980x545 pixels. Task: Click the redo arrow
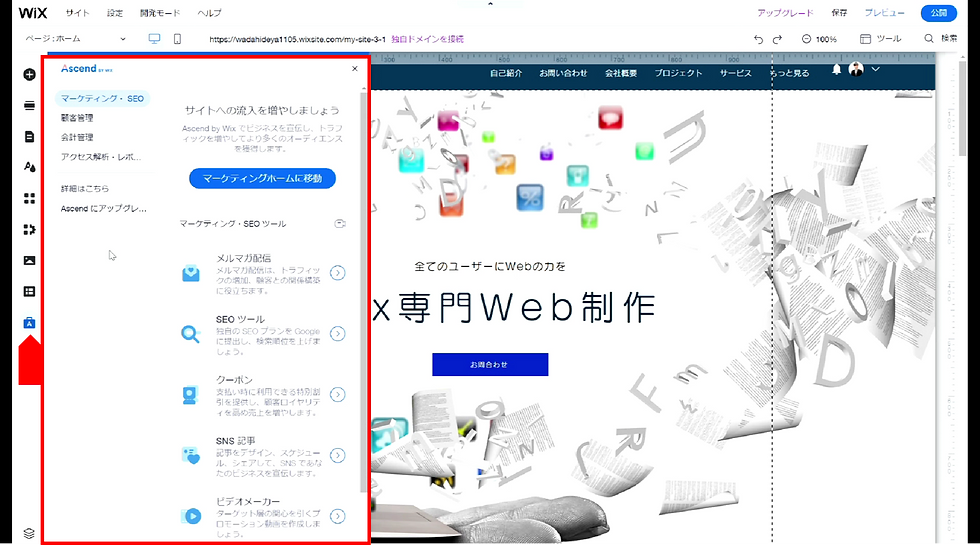point(778,39)
